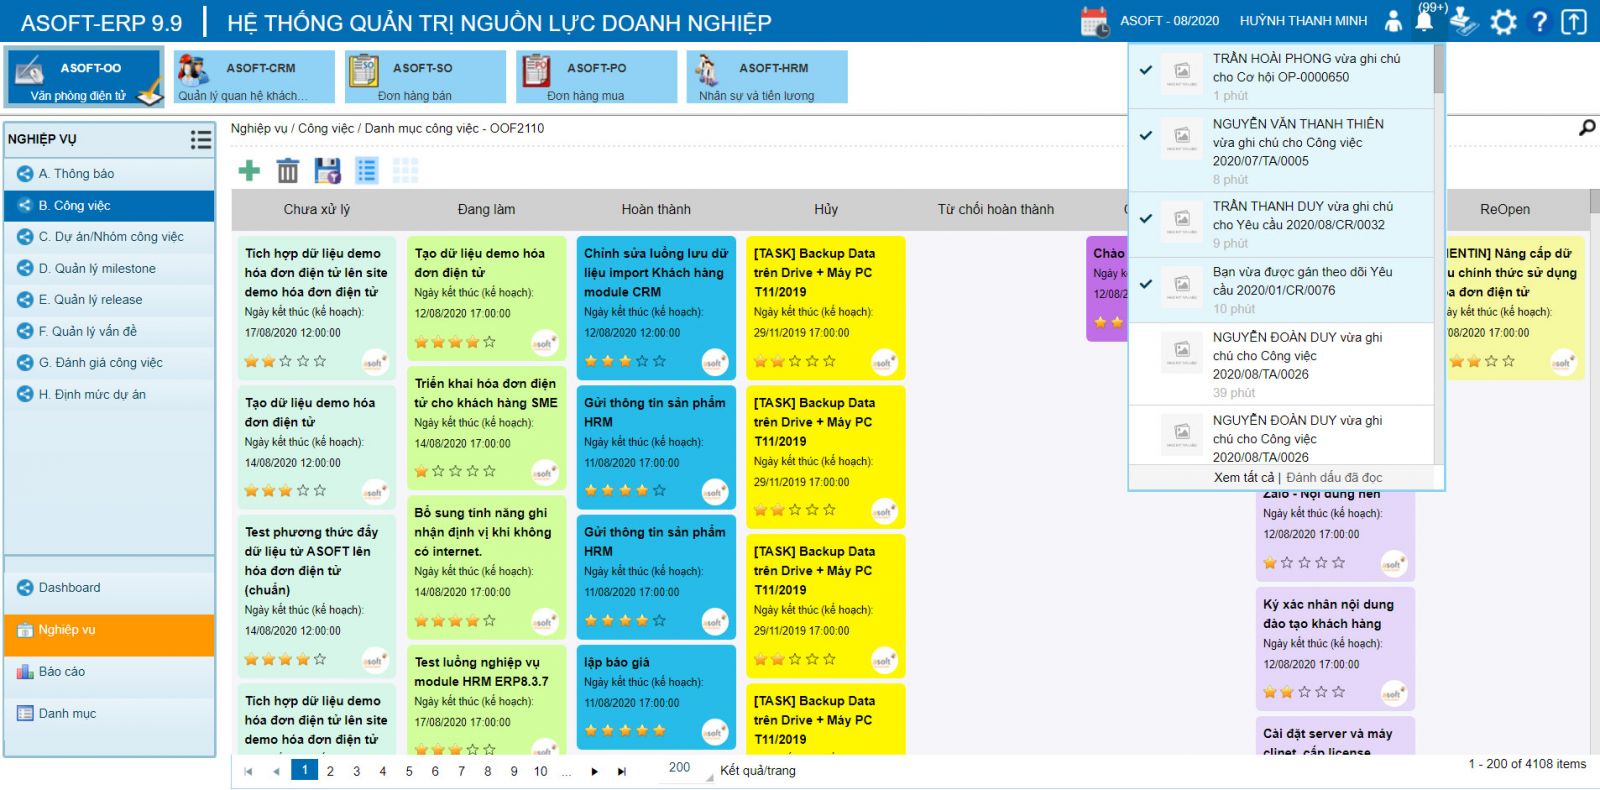The width and height of the screenshot is (1600, 790).
Task: Open the ASOFT-SO module
Action: tap(425, 77)
